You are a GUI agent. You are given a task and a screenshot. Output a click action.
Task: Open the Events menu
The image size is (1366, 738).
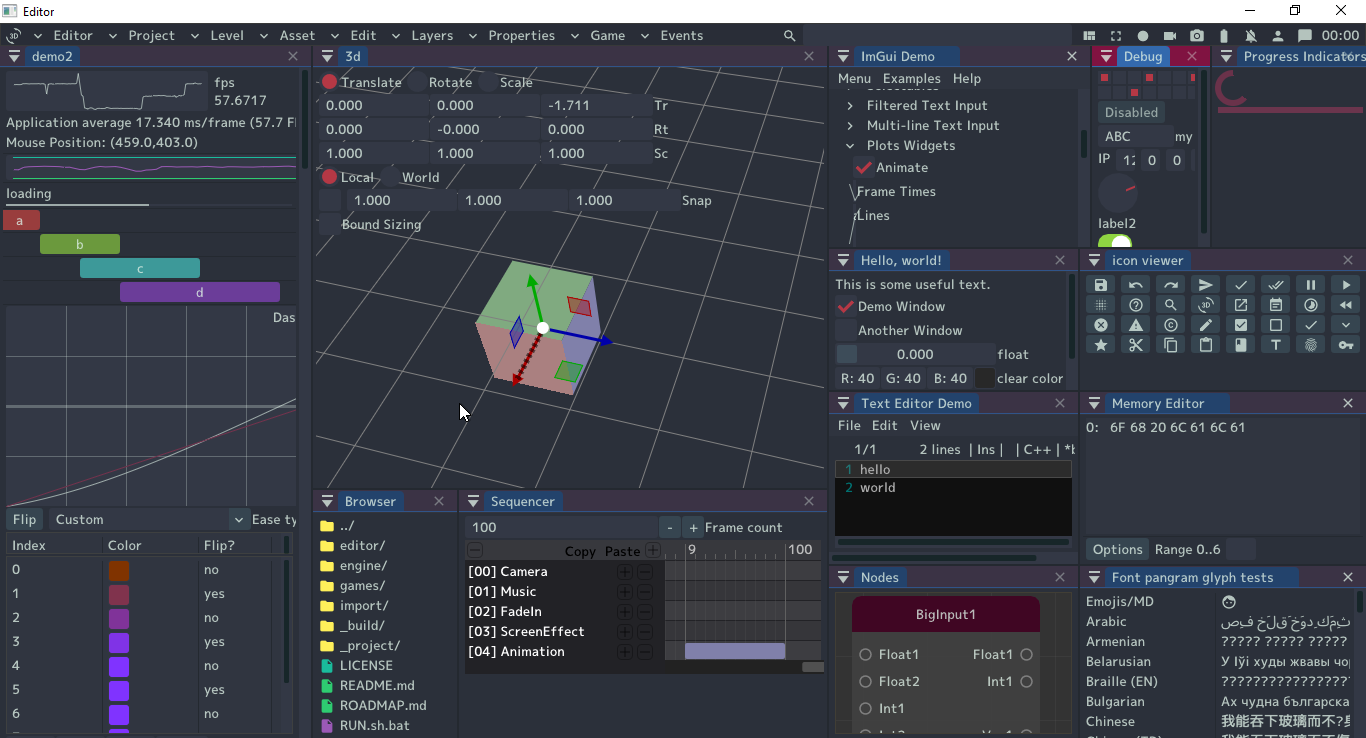(x=682, y=35)
